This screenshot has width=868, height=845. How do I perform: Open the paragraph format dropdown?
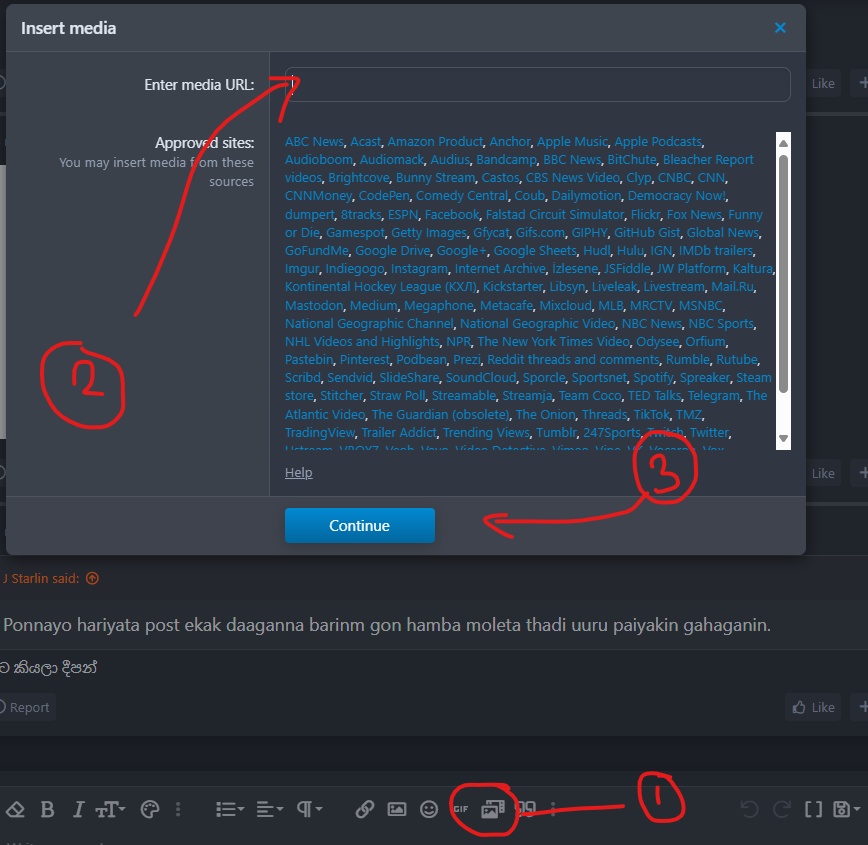coord(309,810)
